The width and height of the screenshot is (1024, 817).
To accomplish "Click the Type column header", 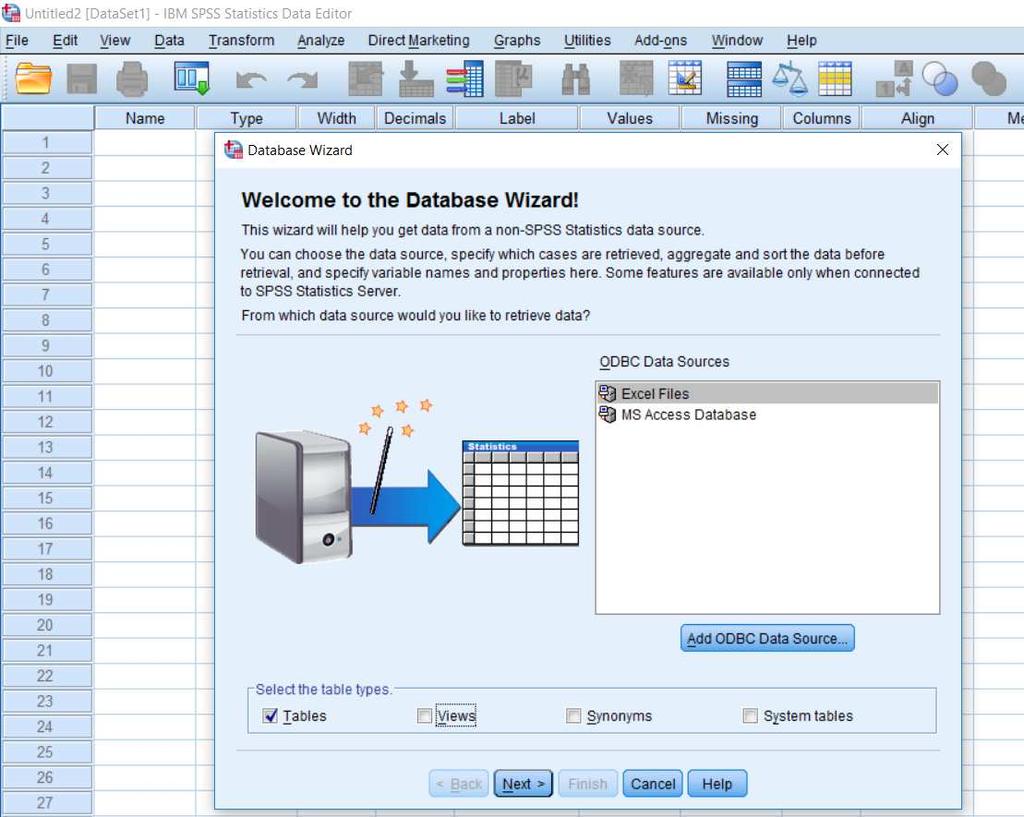I will [246, 118].
